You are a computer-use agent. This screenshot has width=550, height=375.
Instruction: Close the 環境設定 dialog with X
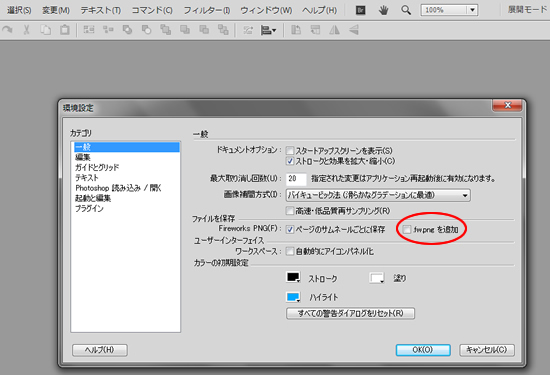pos(507,105)
